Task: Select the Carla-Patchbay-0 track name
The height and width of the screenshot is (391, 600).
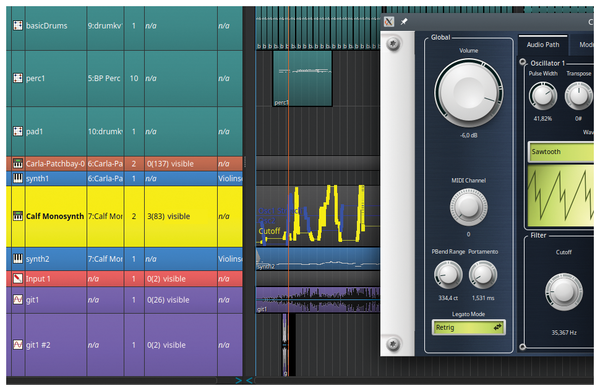Action: 55,164
